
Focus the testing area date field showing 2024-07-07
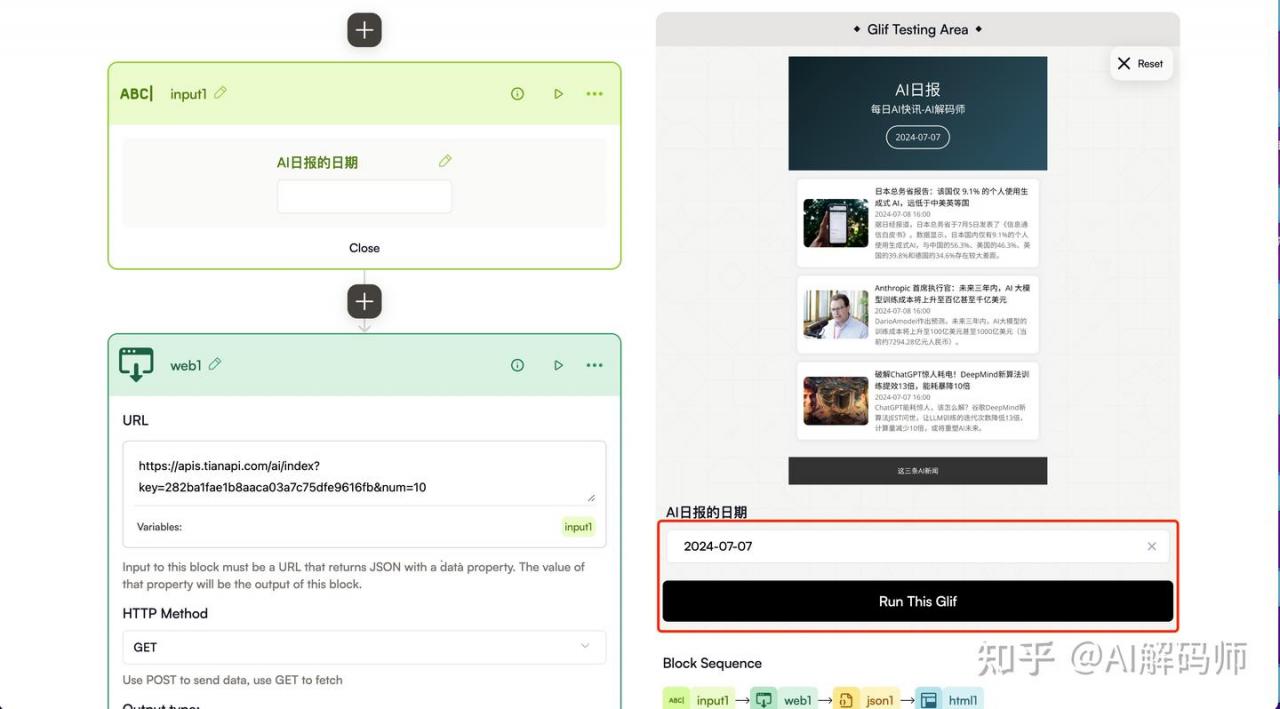pyautogui.click(x=918, y=546)
